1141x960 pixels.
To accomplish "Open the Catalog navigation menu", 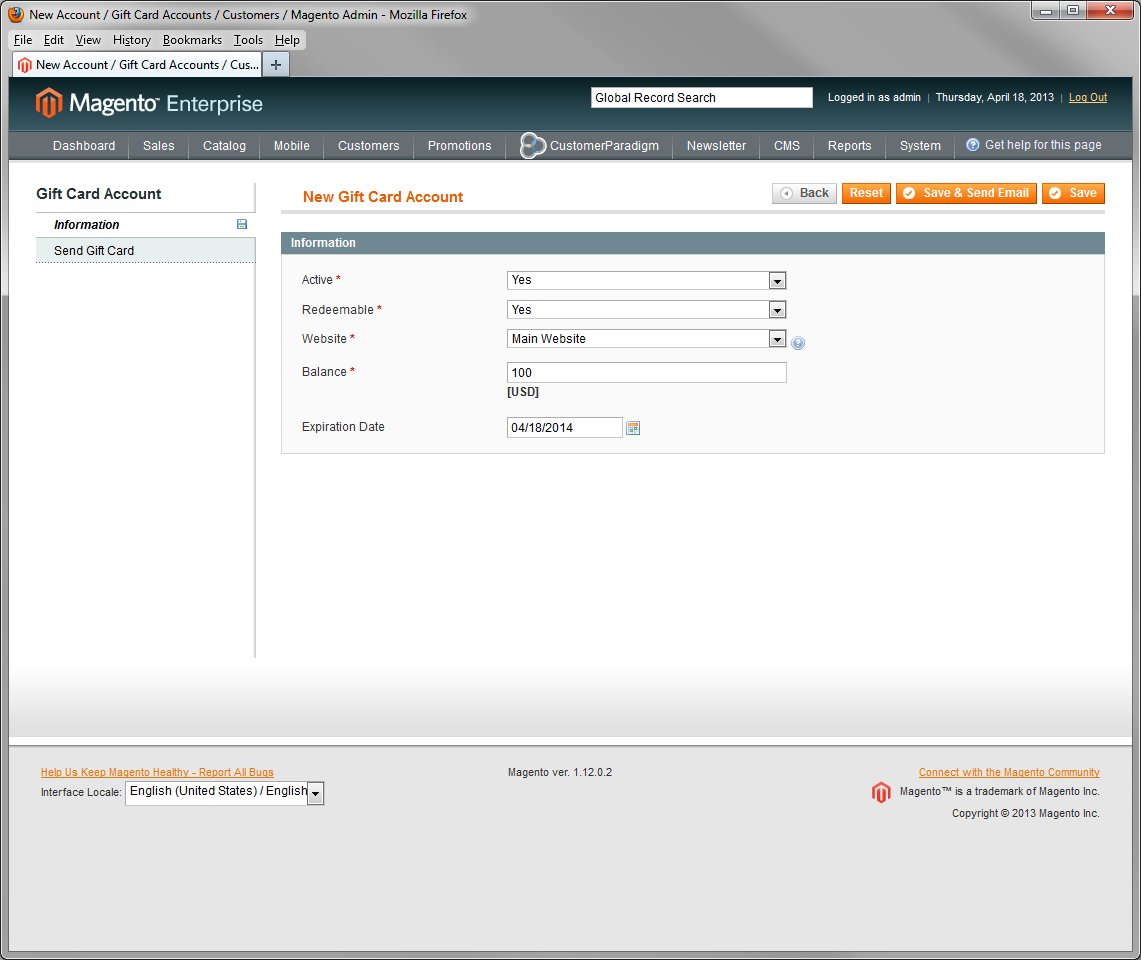I will point(224,146).
